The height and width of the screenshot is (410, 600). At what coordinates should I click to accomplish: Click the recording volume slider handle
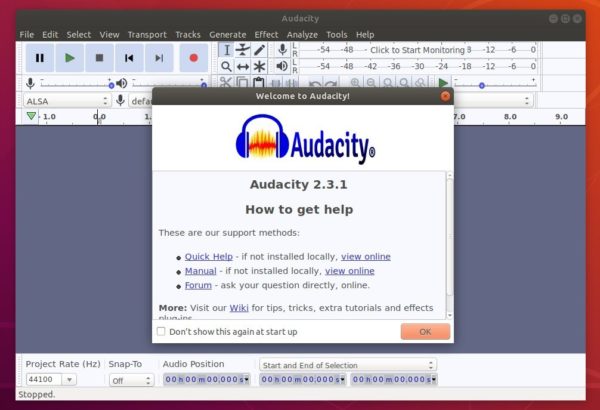[x=111, y=85]
